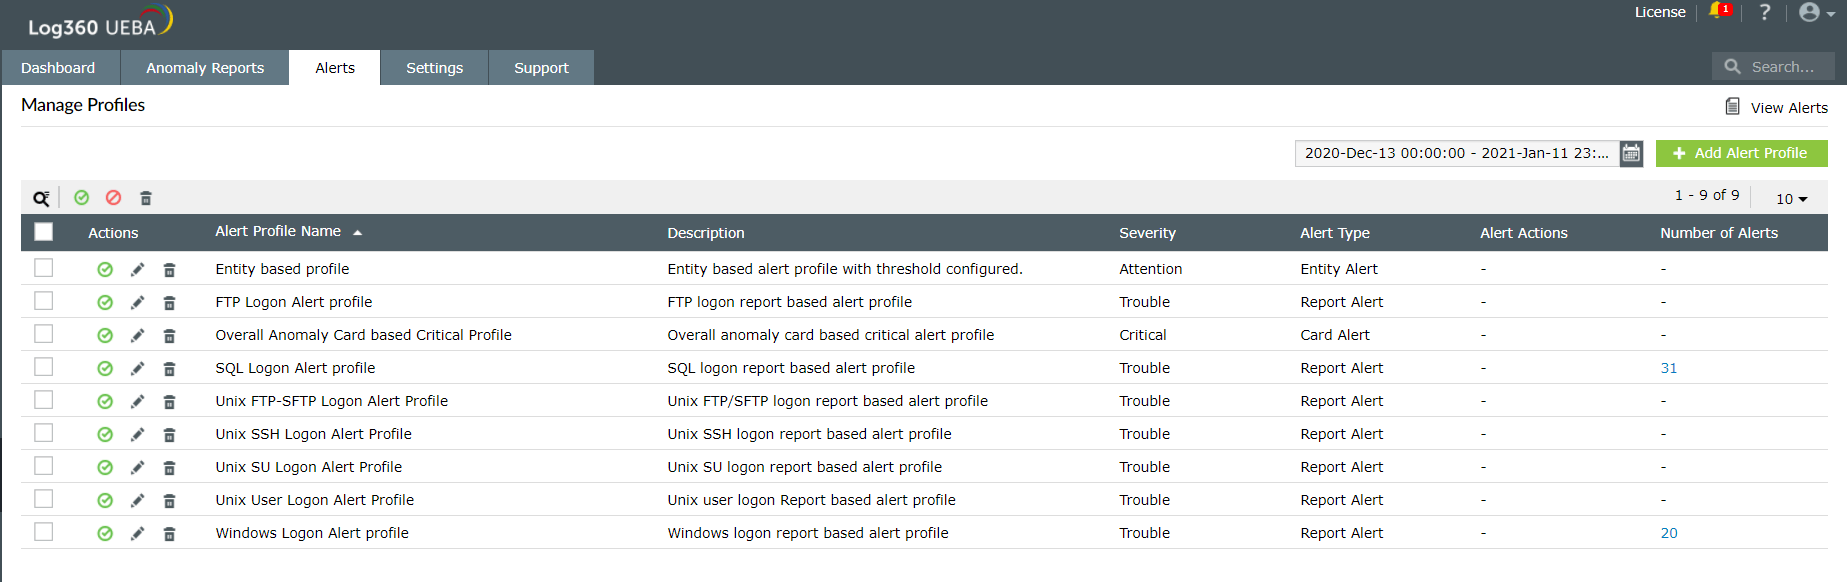The height and width of the screenshot is (582, 1847).
Task: Click the Add Alert Profile button
Action: pos(1741,153)
